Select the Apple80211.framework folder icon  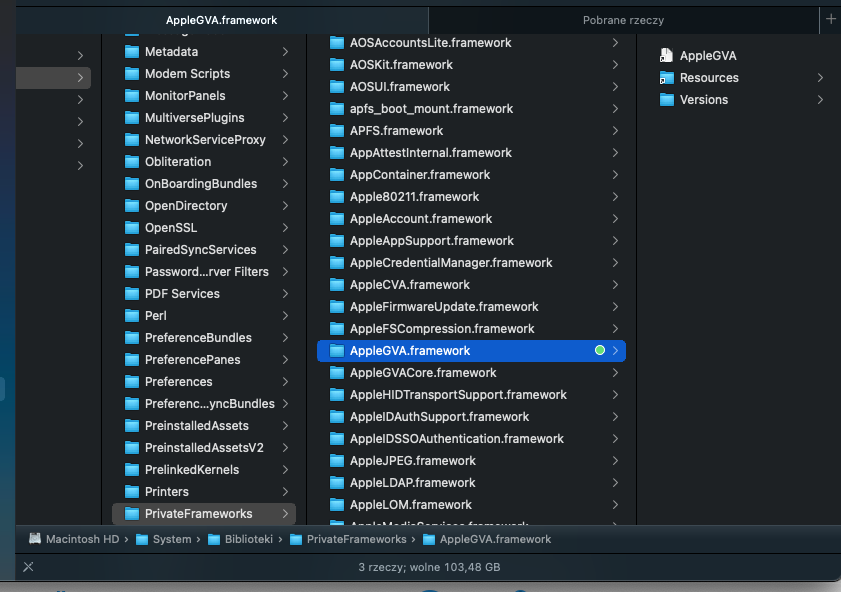pos(337,197)
